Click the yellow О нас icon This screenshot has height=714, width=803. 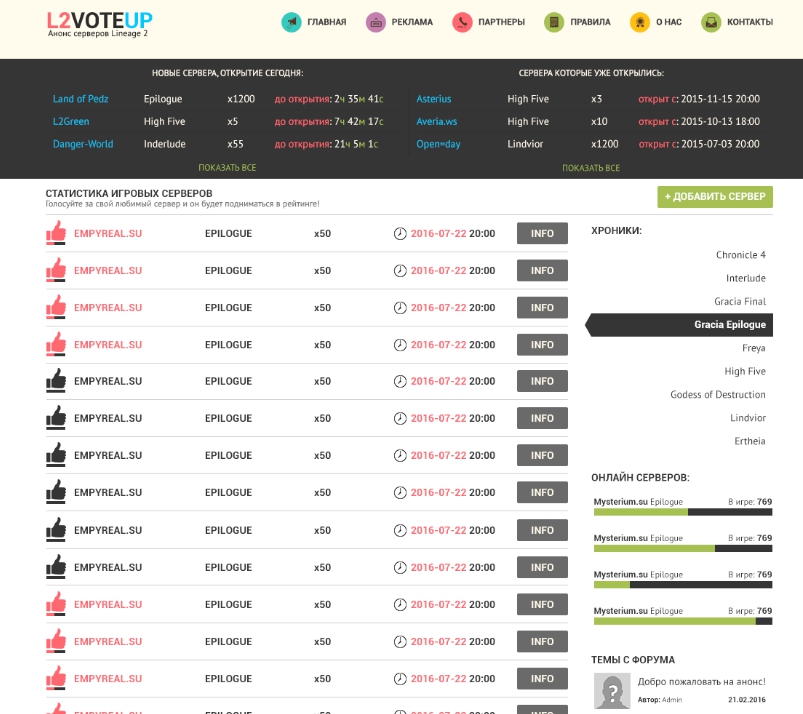[640, 22]
